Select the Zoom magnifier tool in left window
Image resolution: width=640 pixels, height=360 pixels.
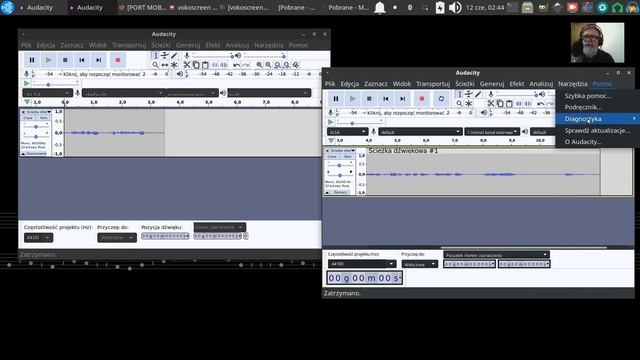pos(156,65)
